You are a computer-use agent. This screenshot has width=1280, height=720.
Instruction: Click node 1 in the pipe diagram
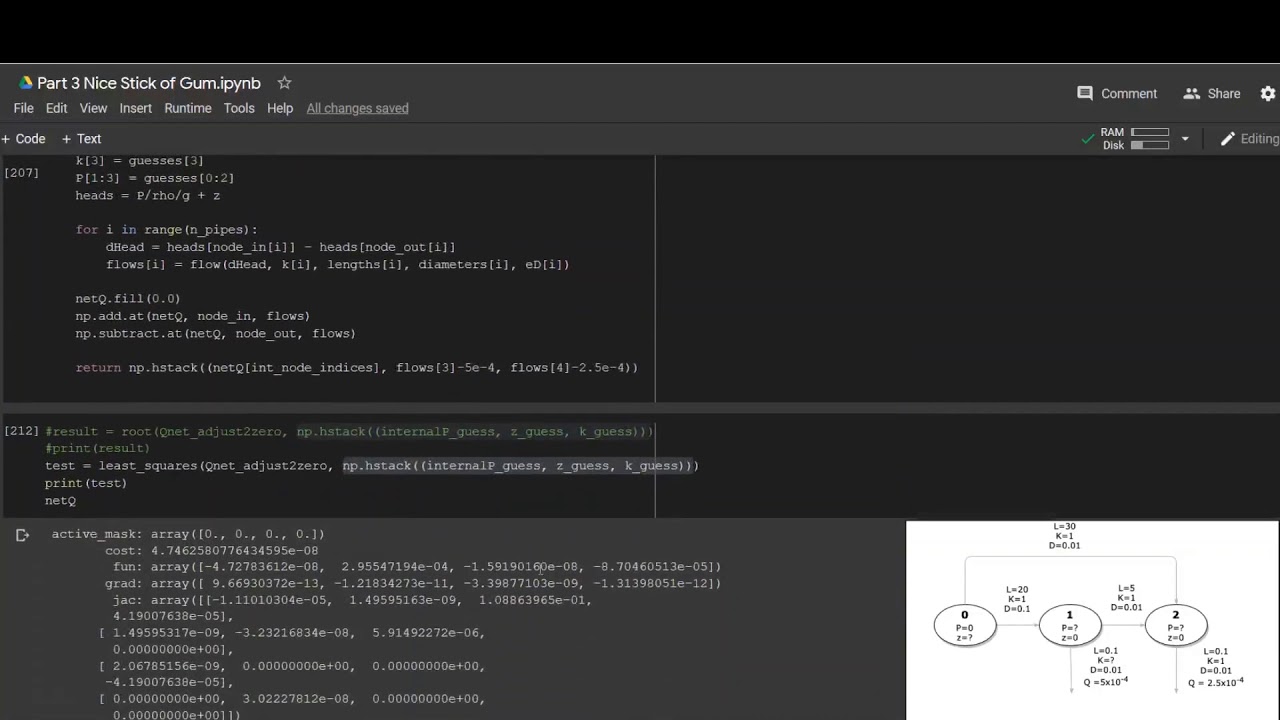tap(1070, 626)
